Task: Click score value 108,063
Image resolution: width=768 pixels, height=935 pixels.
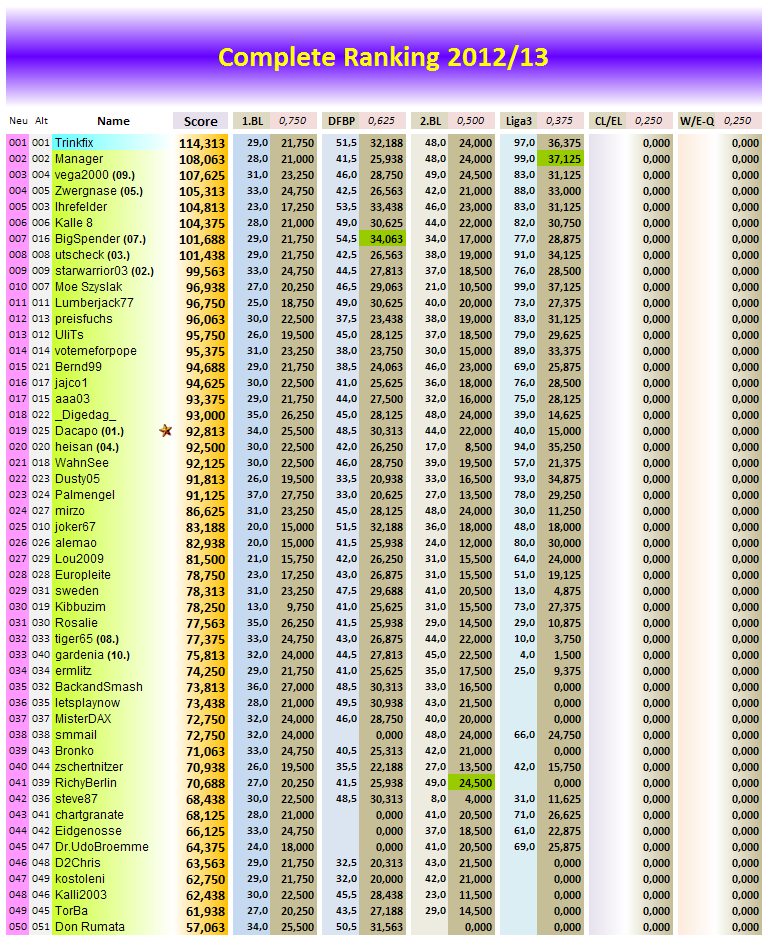Action: [202, 159]
